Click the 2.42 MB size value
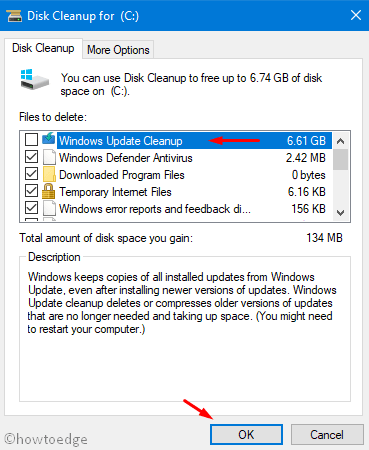Screen dimensions: 369x450 point(306,158)
